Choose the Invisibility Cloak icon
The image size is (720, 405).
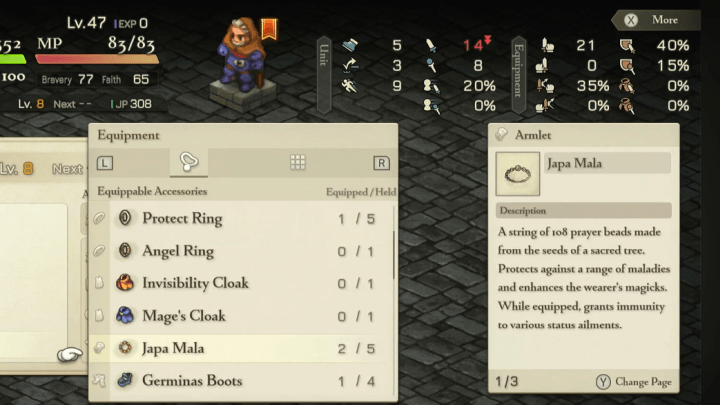pos(125,283)
